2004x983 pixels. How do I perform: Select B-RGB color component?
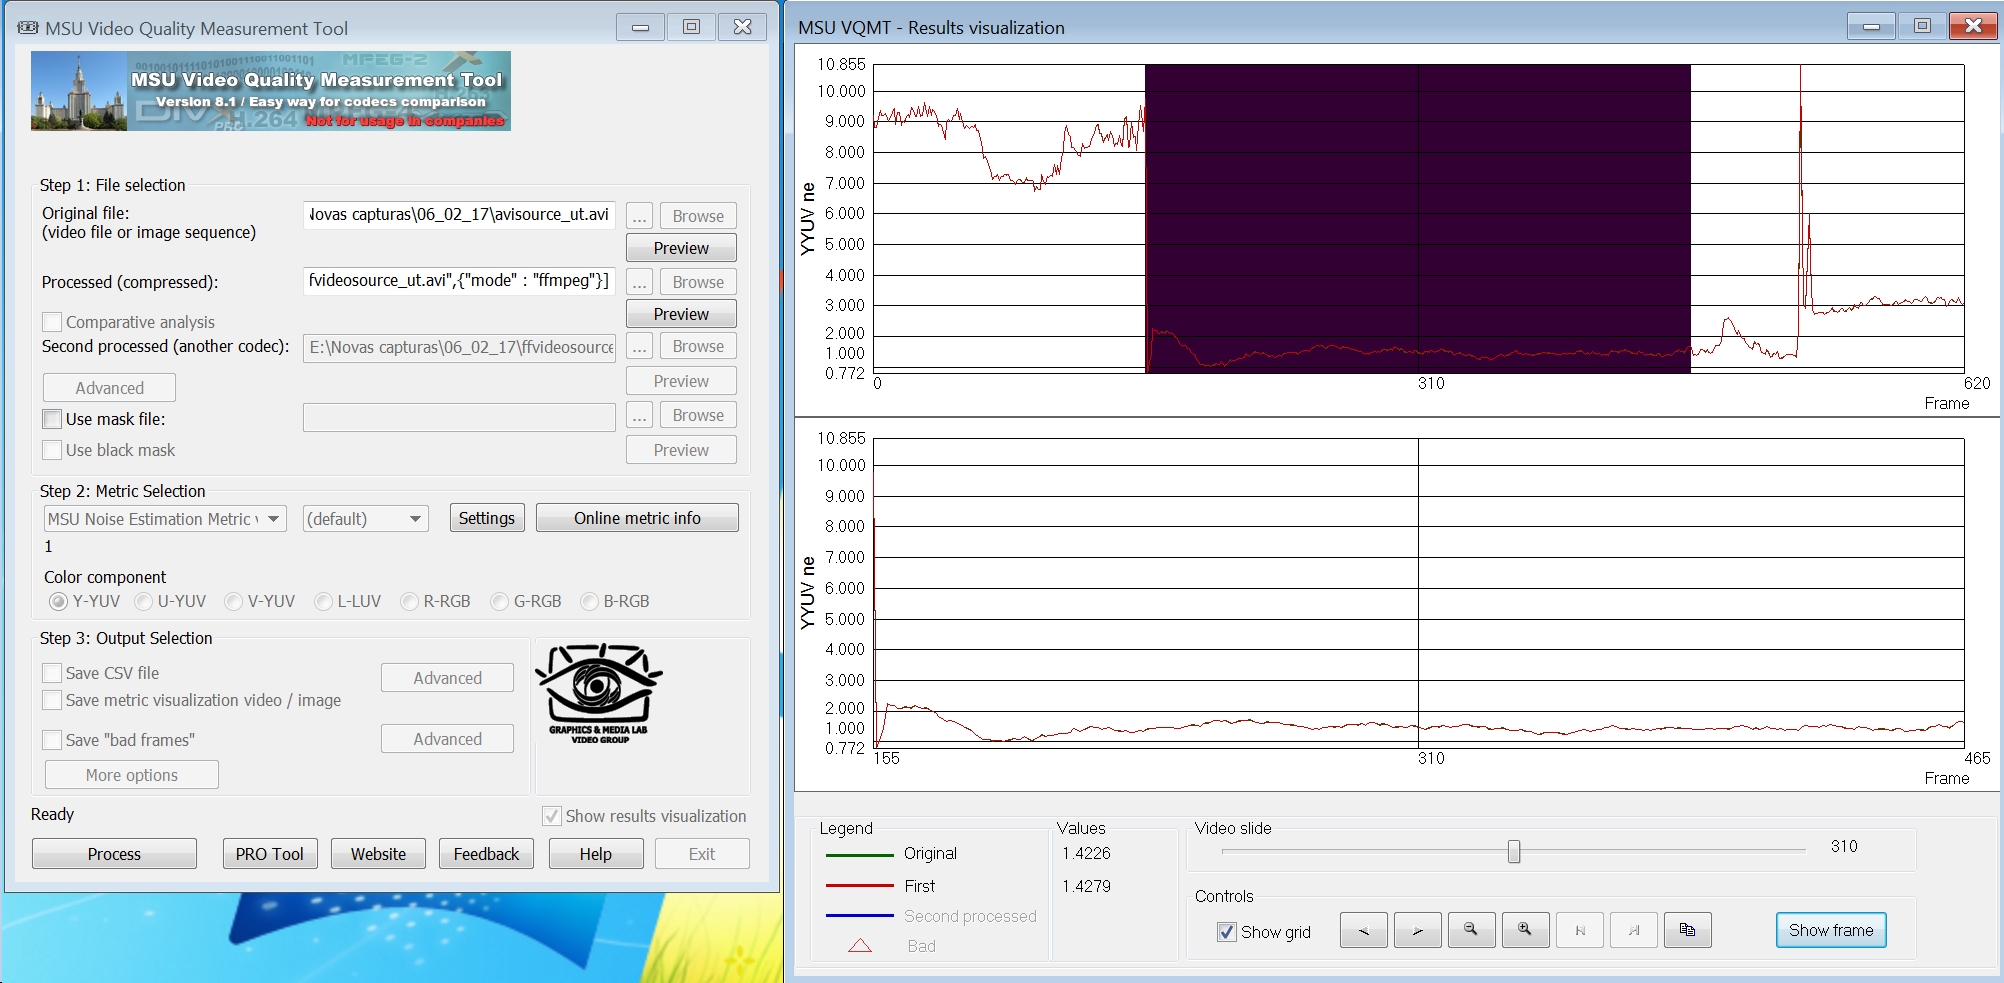(589, 601)
